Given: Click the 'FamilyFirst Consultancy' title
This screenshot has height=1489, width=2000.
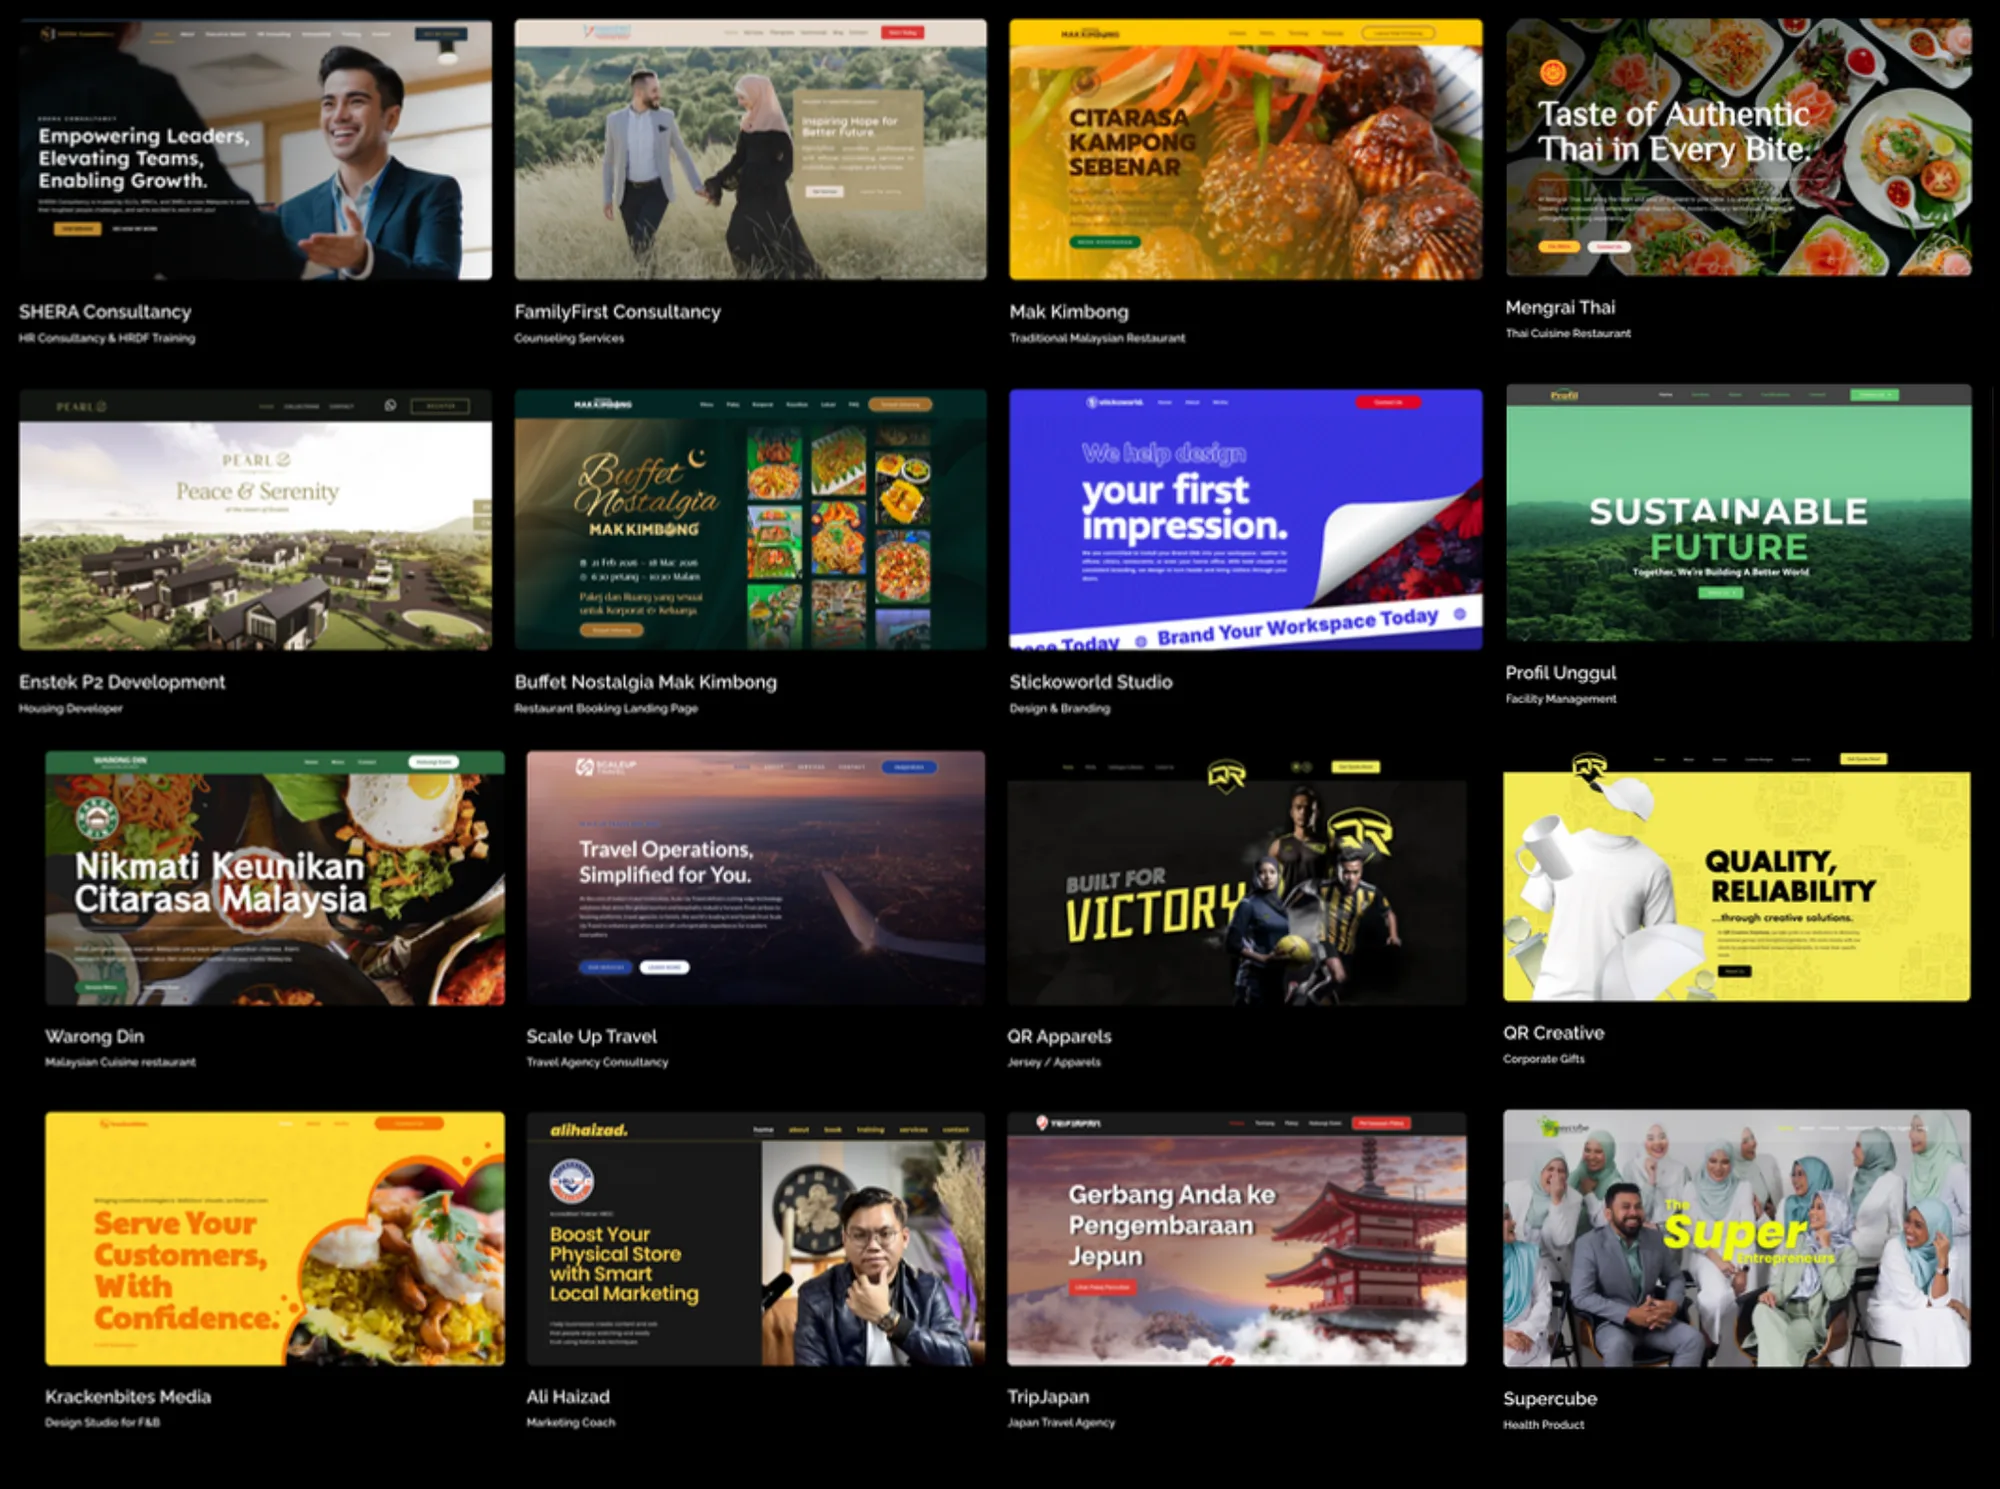Looking at the screenshot, I should [617, 312].
